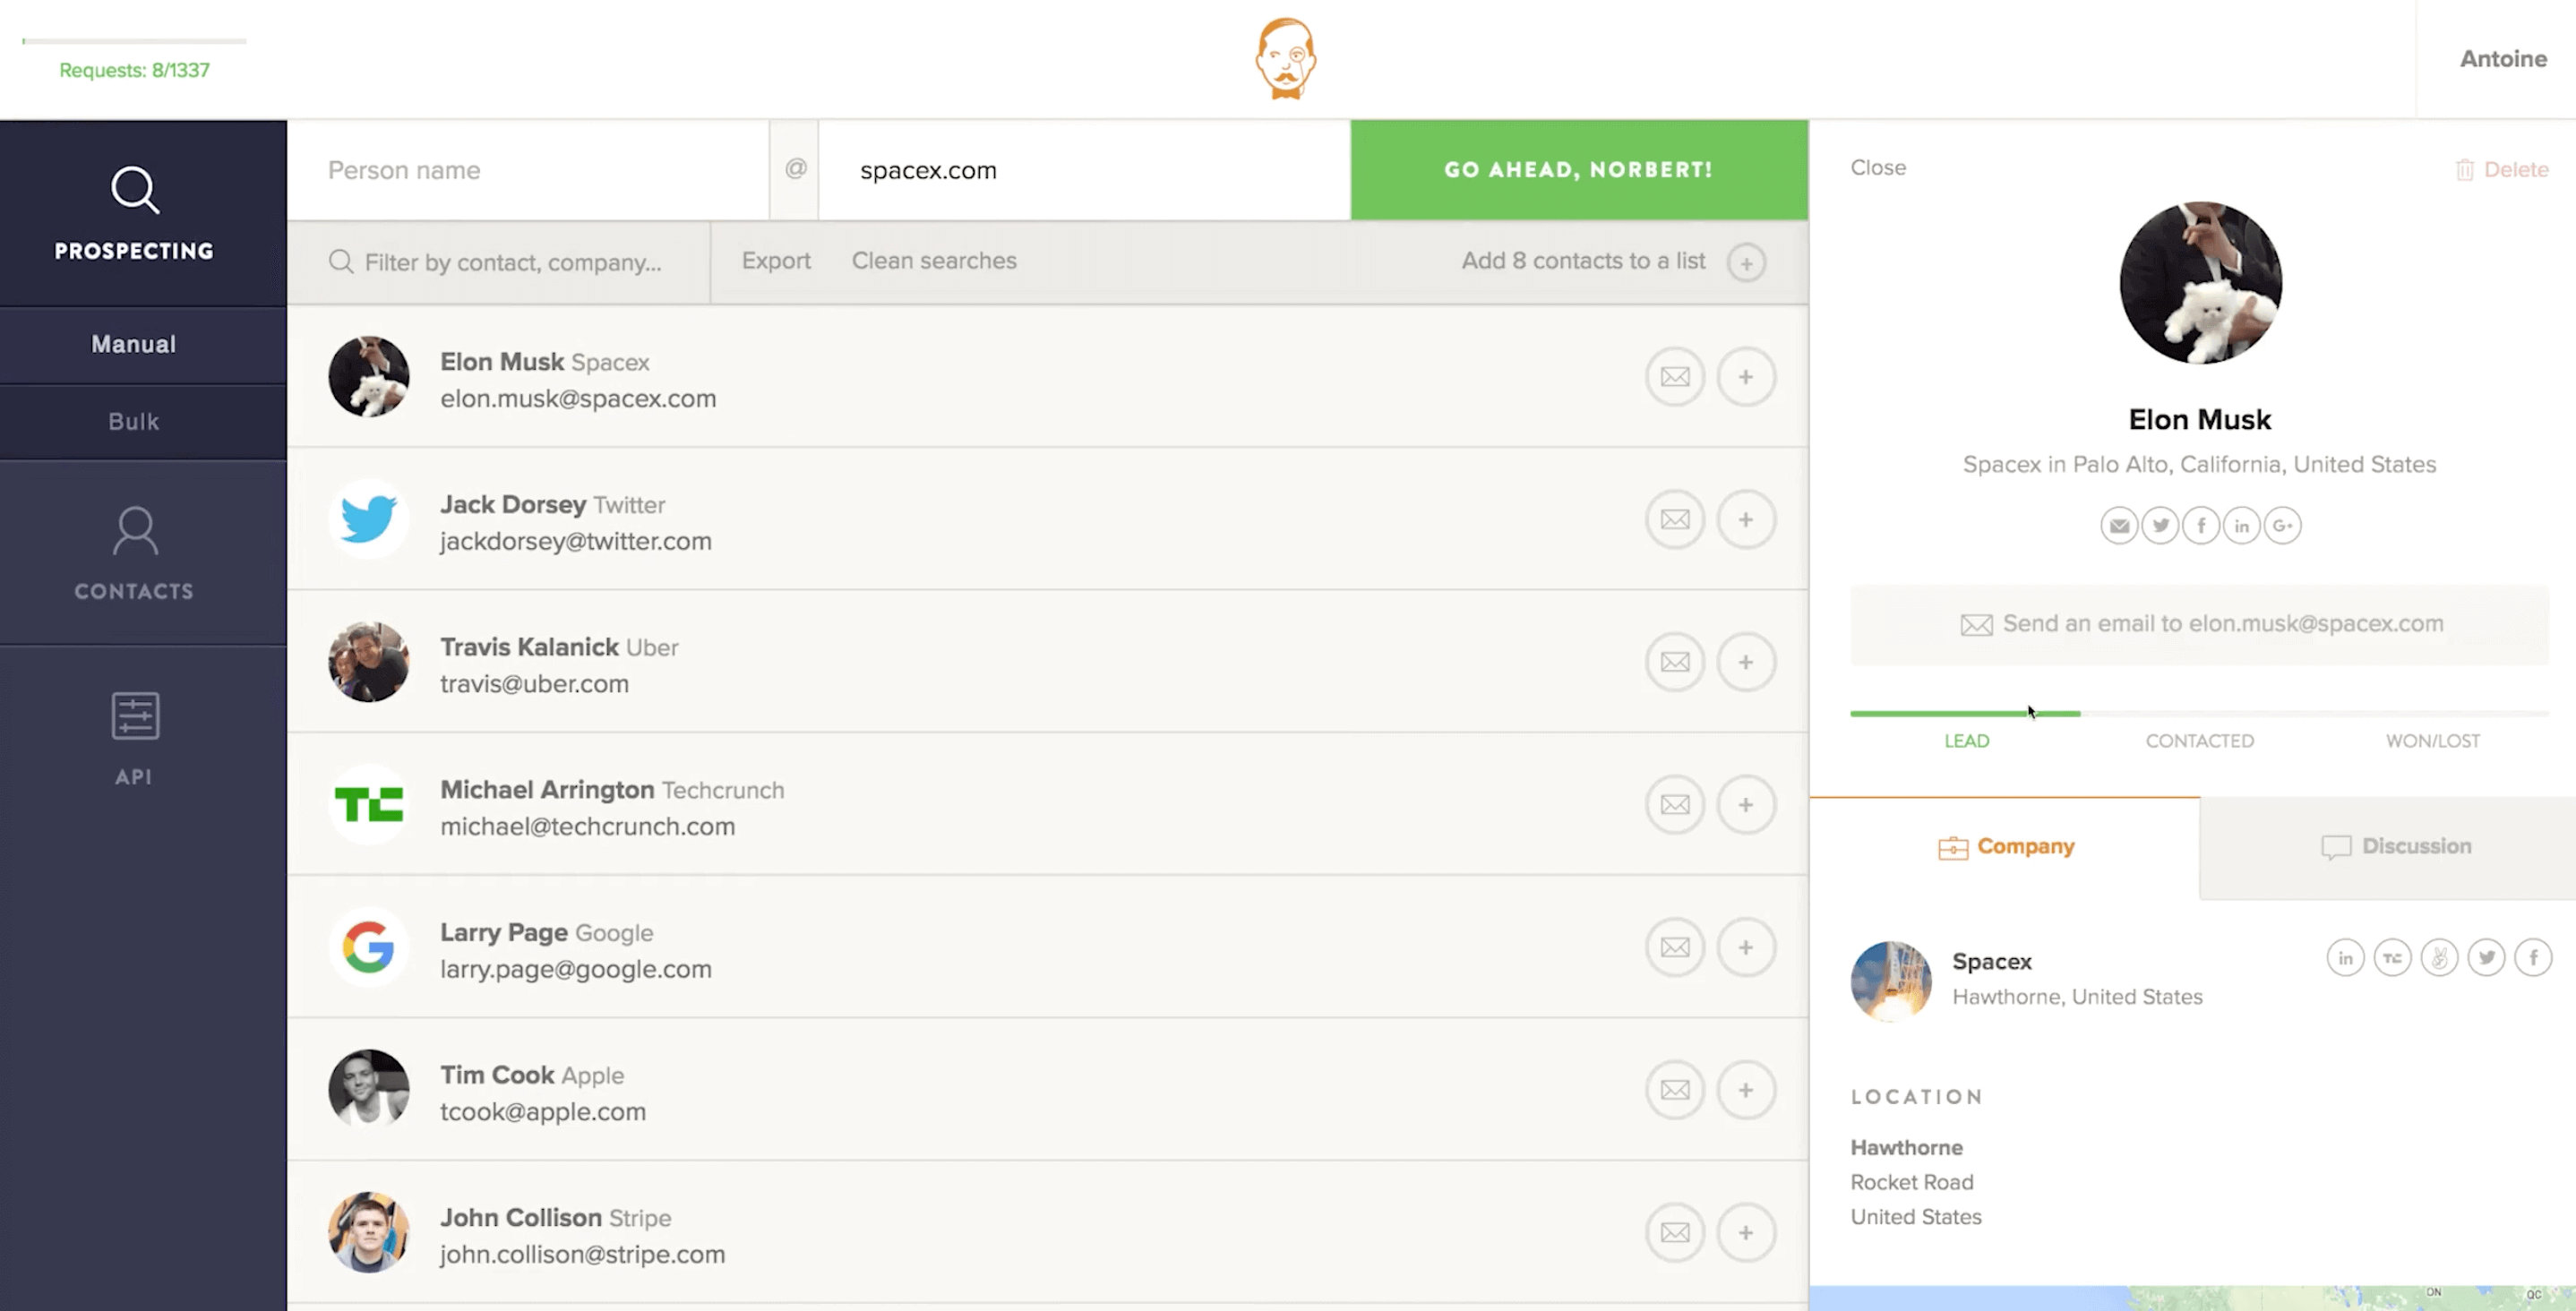Image resolution: width=2576 pixels, height=1311 pixels.
Task: Click Elon Musk's large profile photo
Action: point(2200,283)
